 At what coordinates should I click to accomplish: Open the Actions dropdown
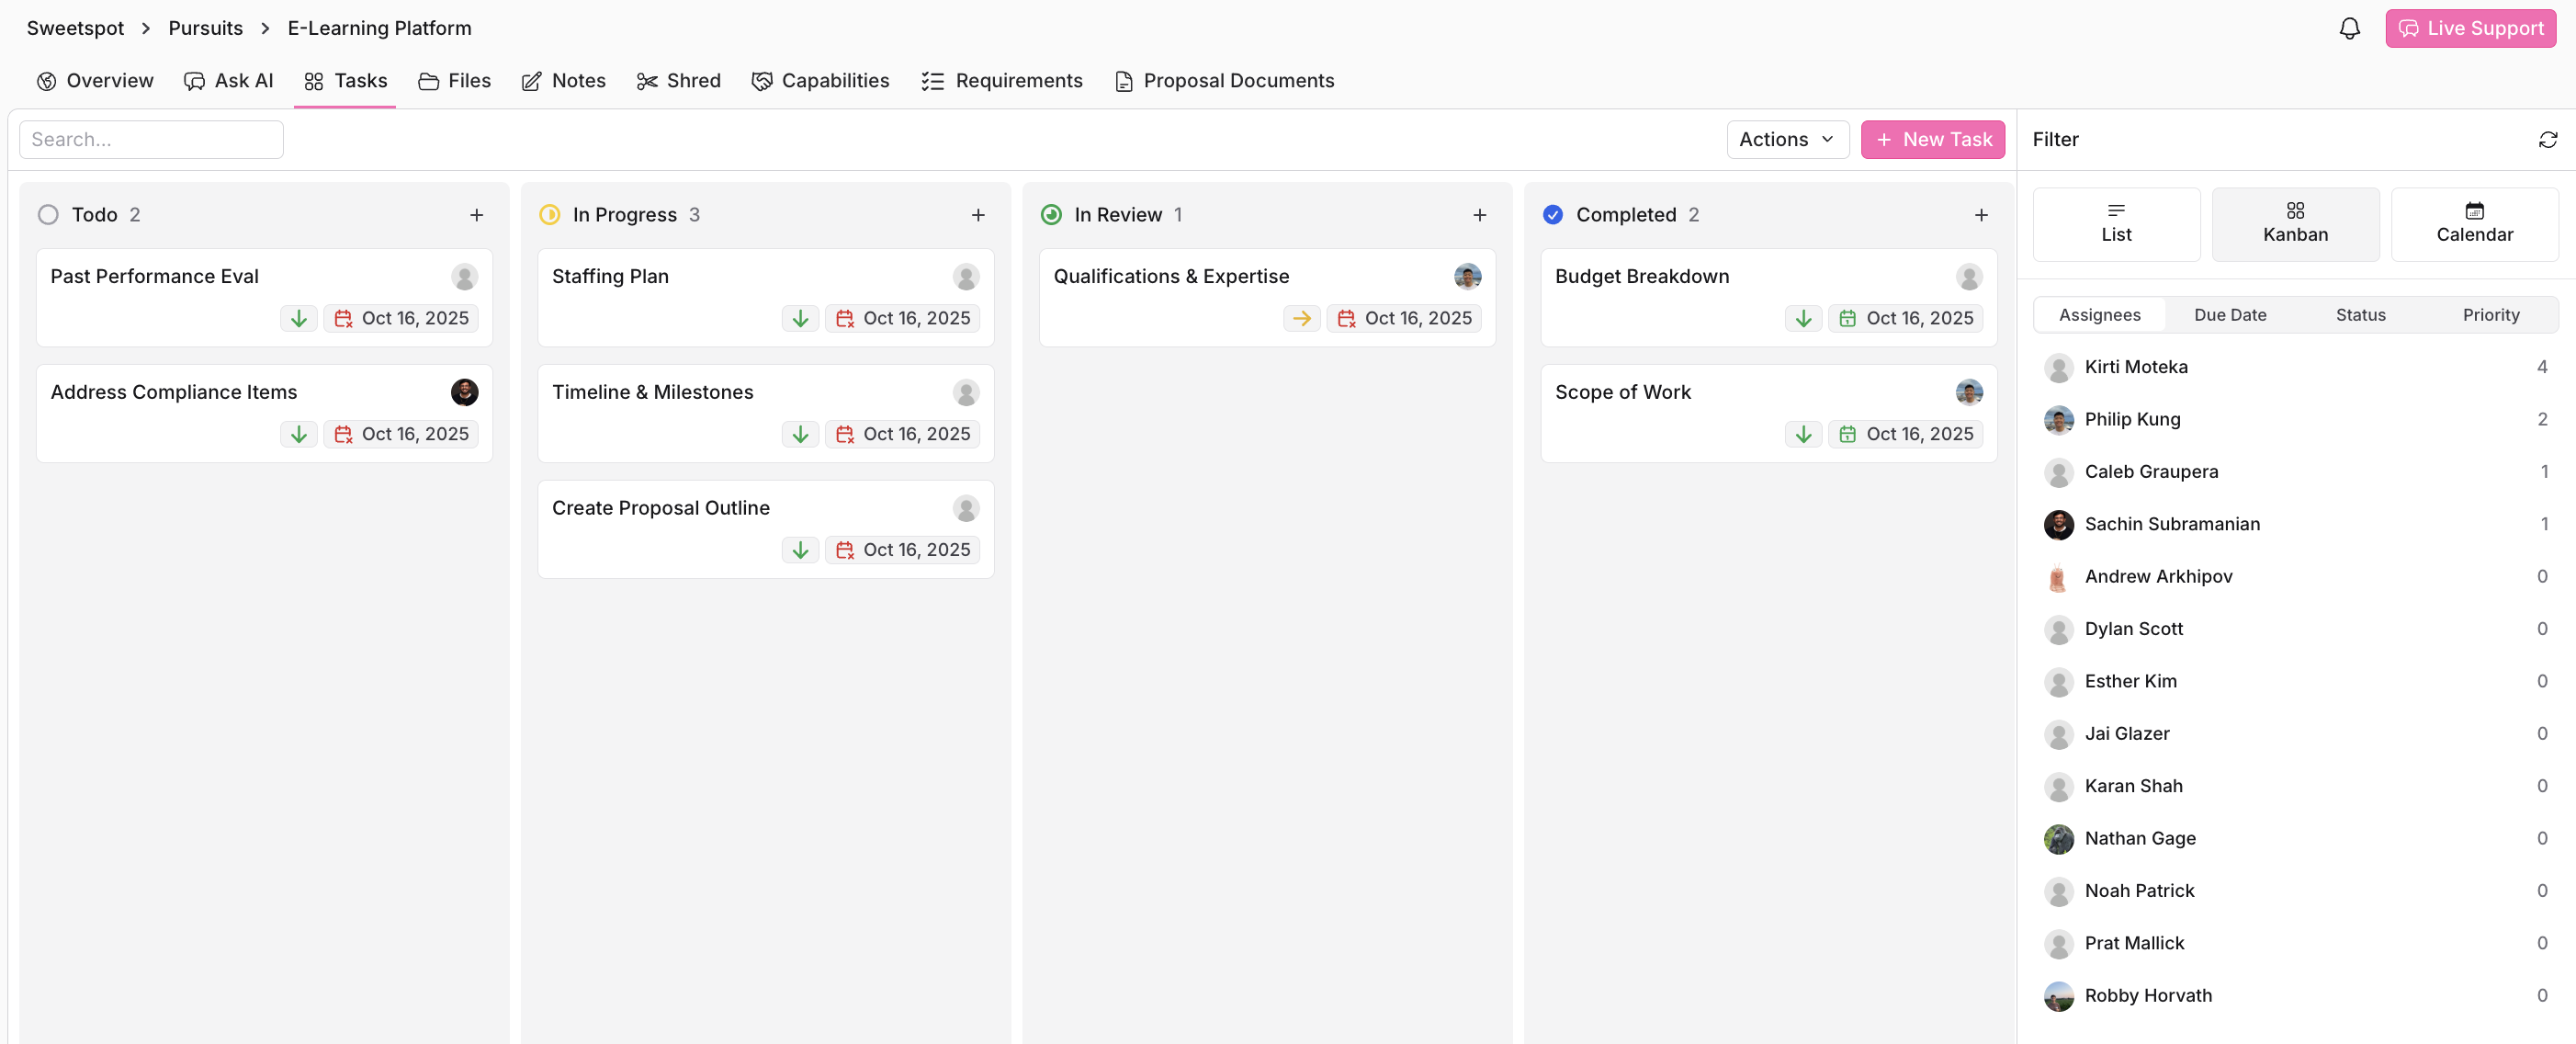point(1786,139)
